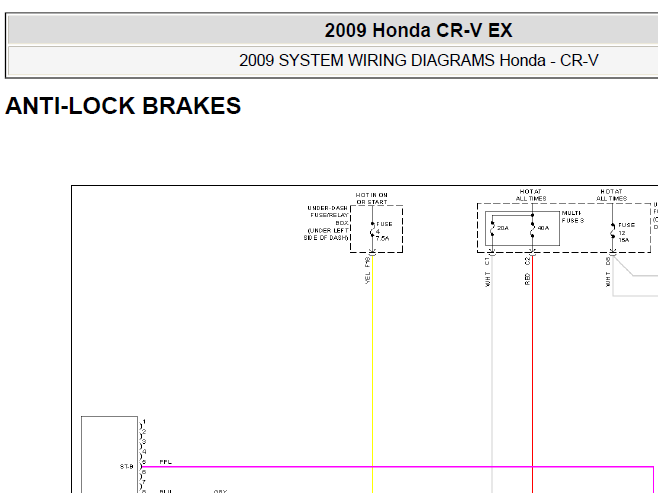Click the 'MULTI FUSE 3' label
This screenshot has width=658, height=493.
point(573,217)
